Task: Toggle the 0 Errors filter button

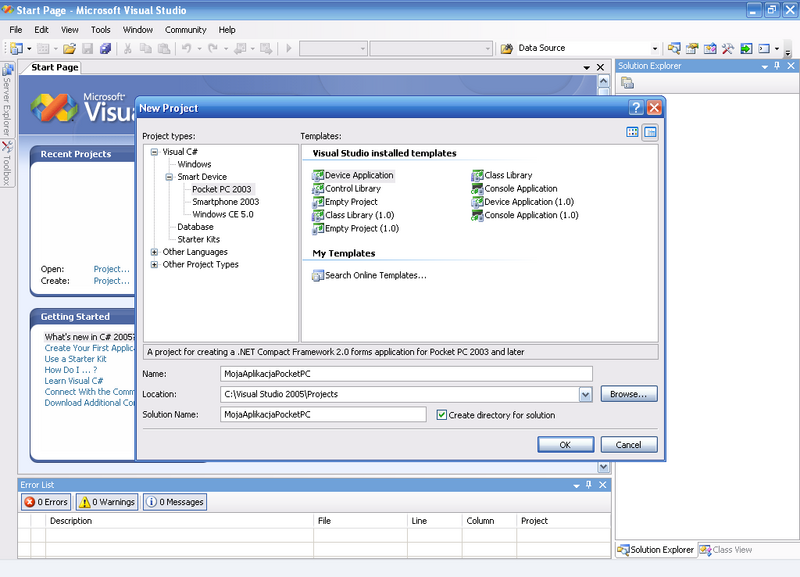Action: coord(46,502)
